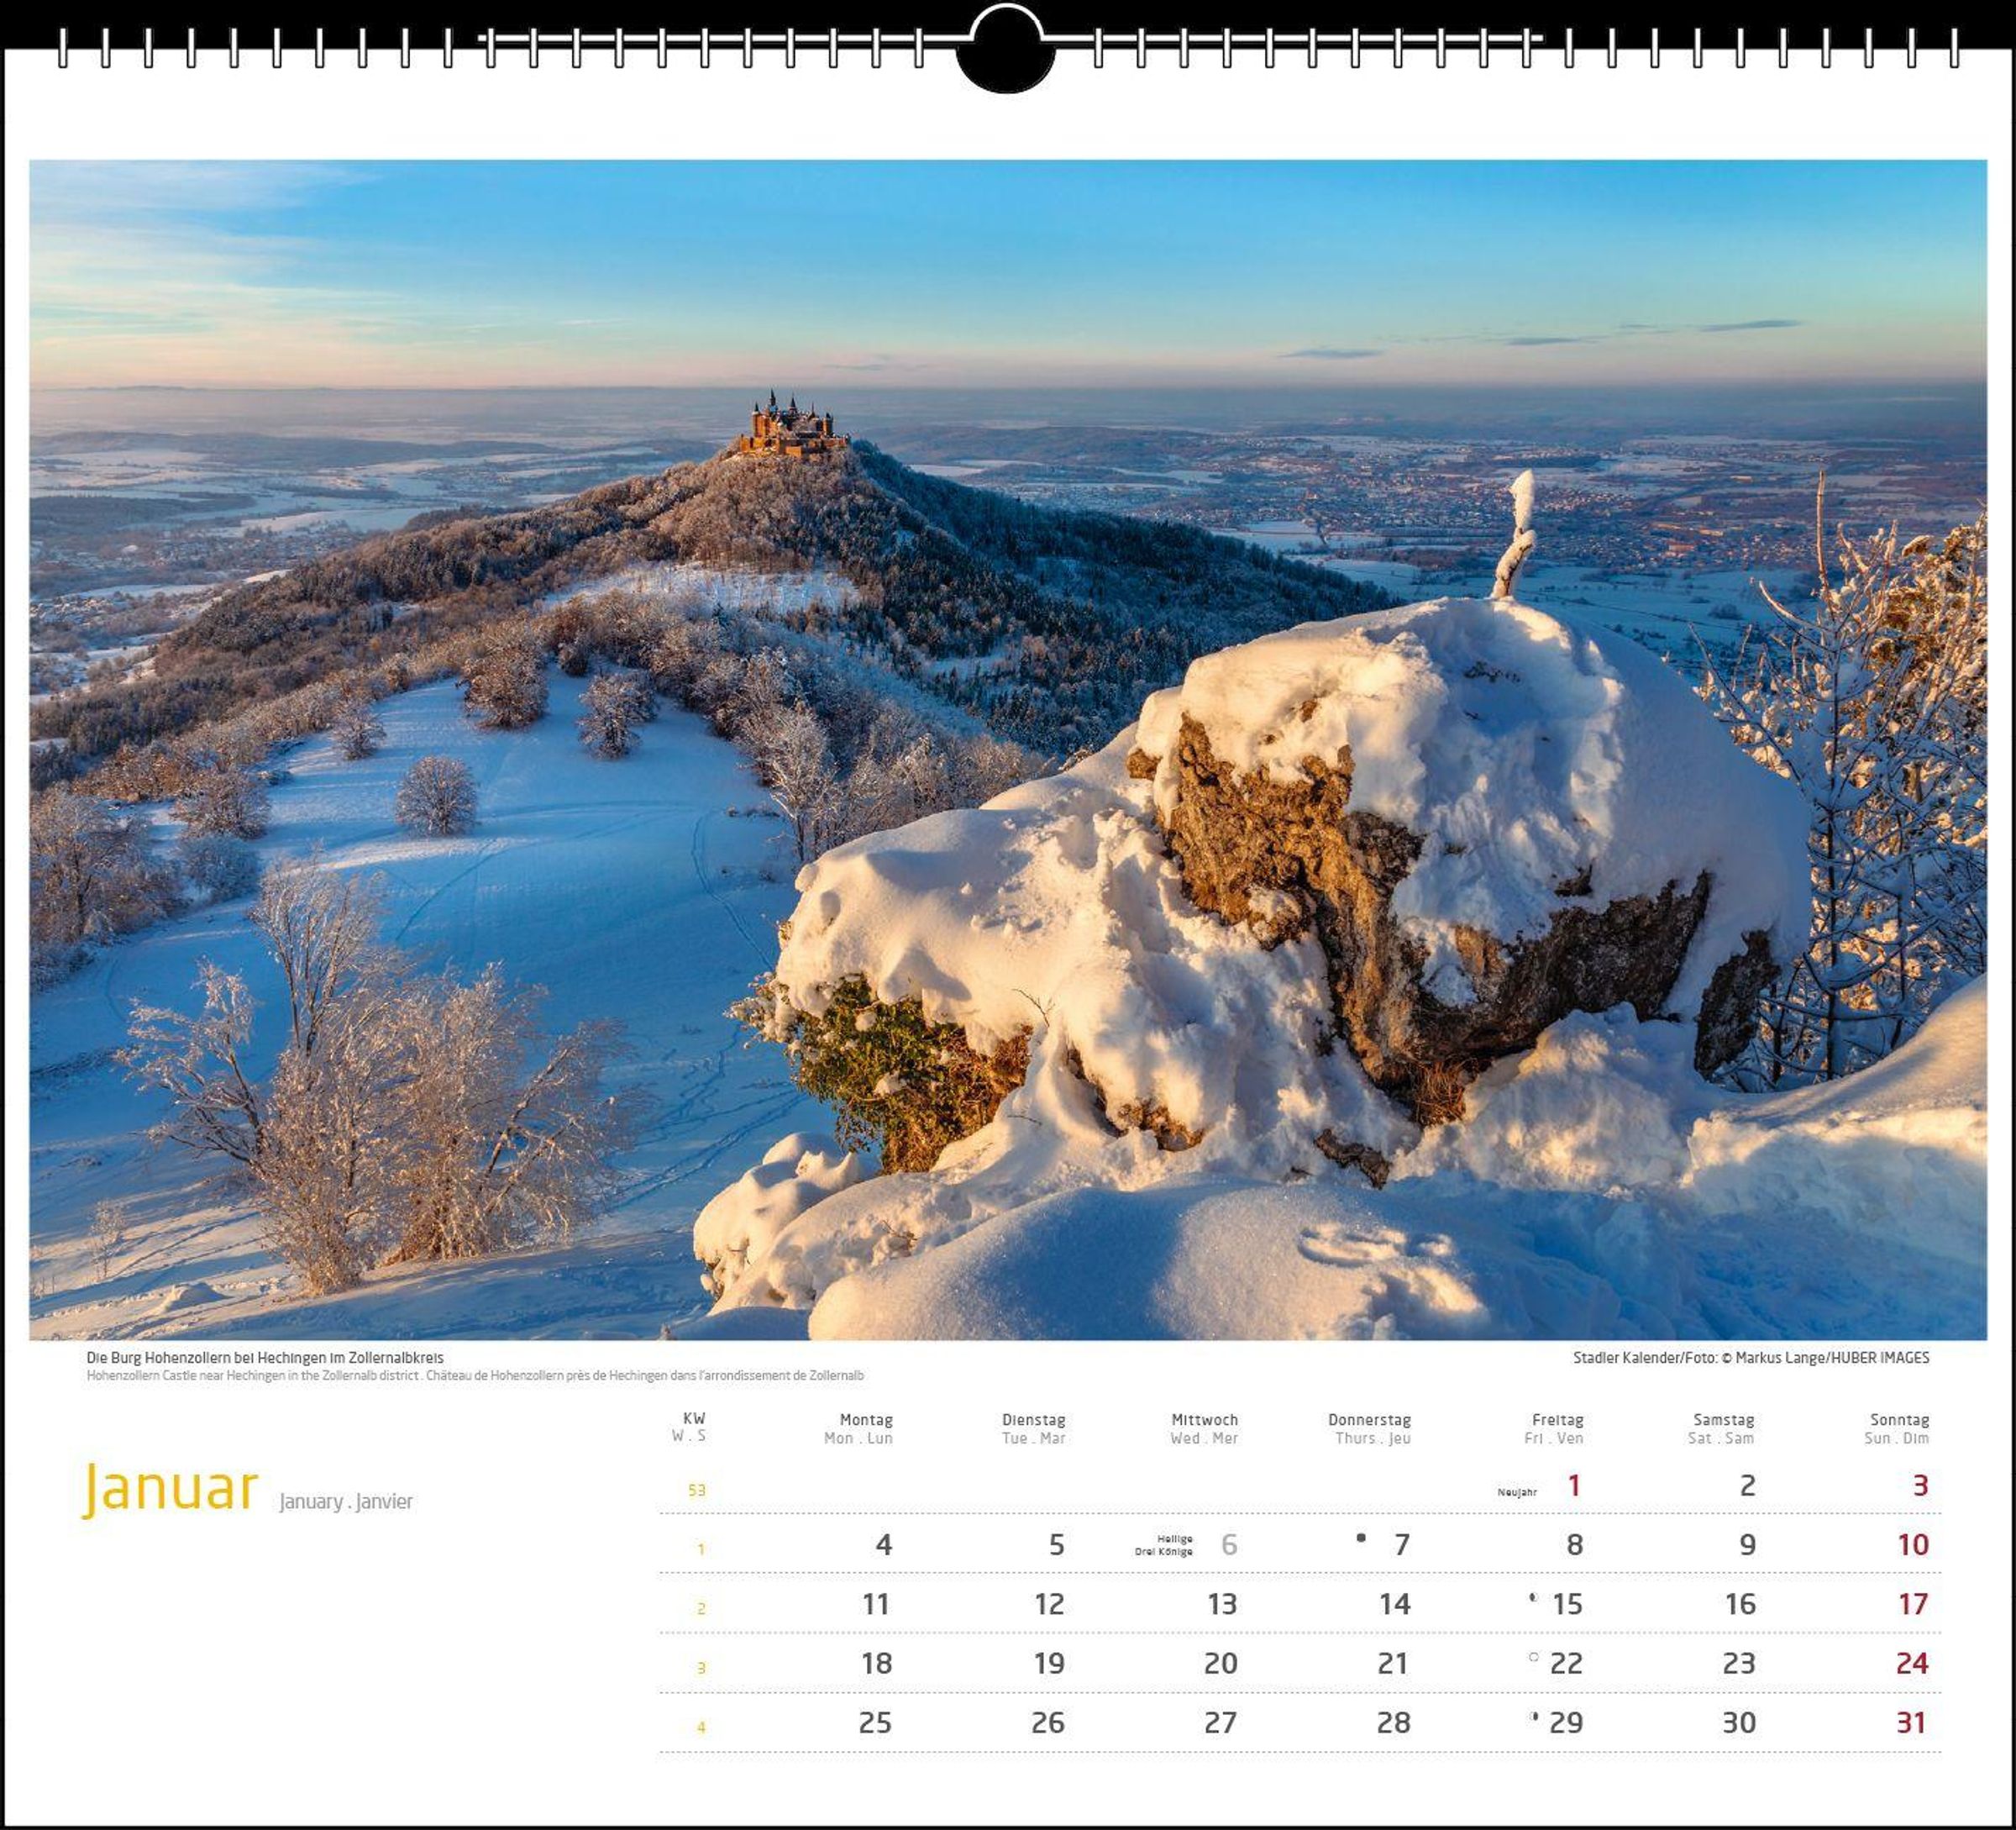Click the Sonntag column header
This screenshot has height=1830, width=2016.
pos(1898,1419)
